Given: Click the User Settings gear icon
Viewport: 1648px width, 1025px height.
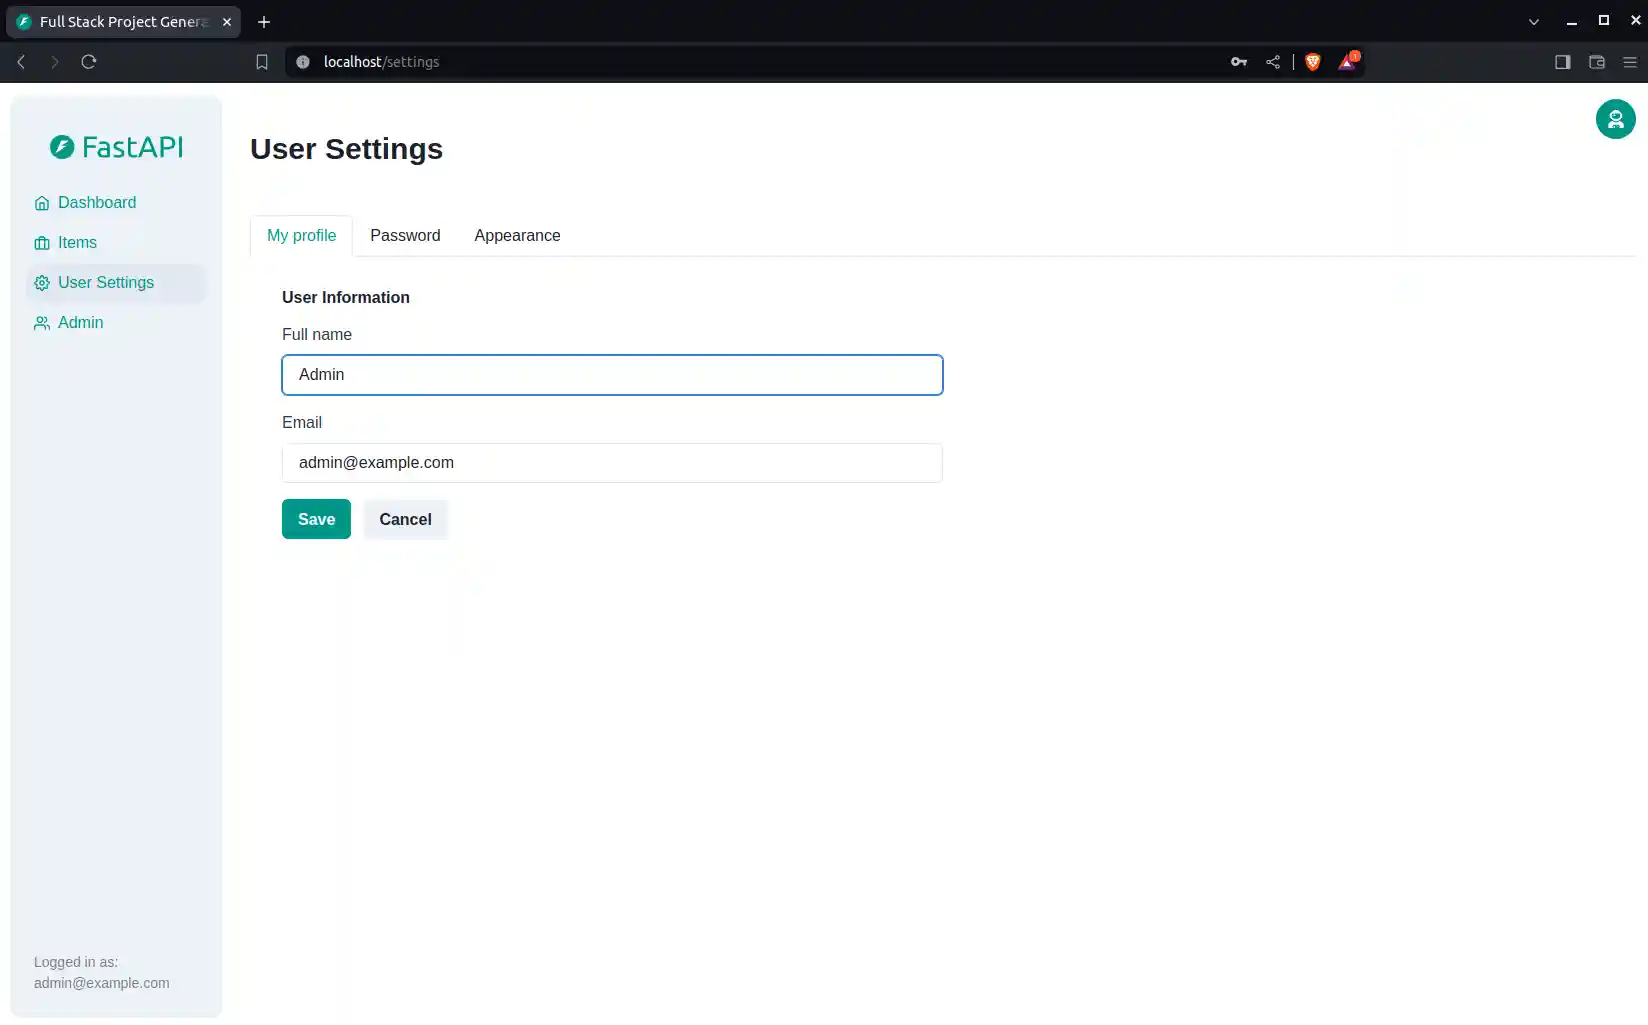Looking at the screenshot, I should click(42, 282).
